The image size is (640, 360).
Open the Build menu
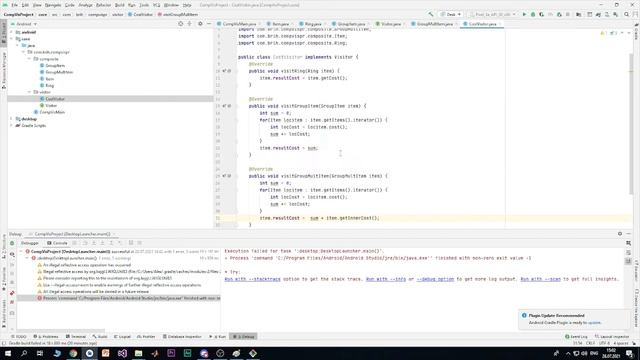(x=119, y=5)
